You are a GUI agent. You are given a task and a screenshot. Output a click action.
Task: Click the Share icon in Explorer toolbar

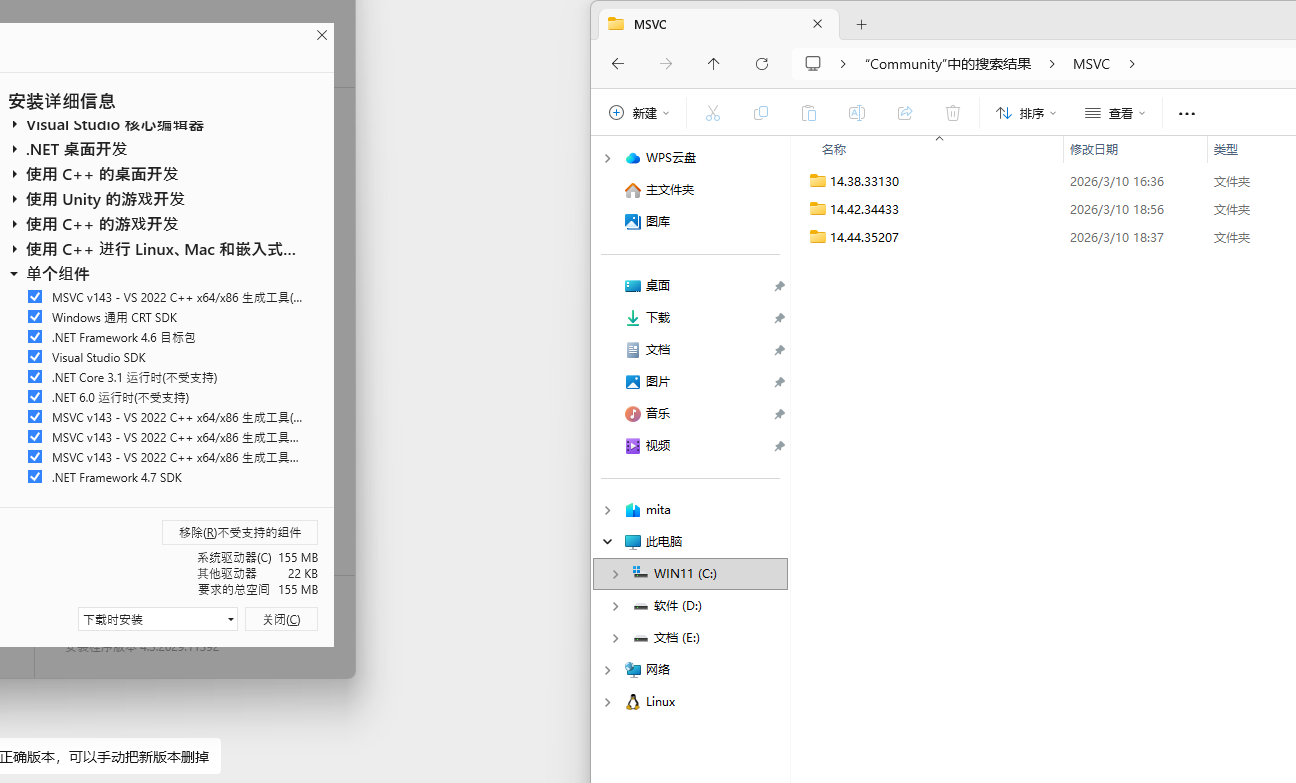(x=905, y=113)
